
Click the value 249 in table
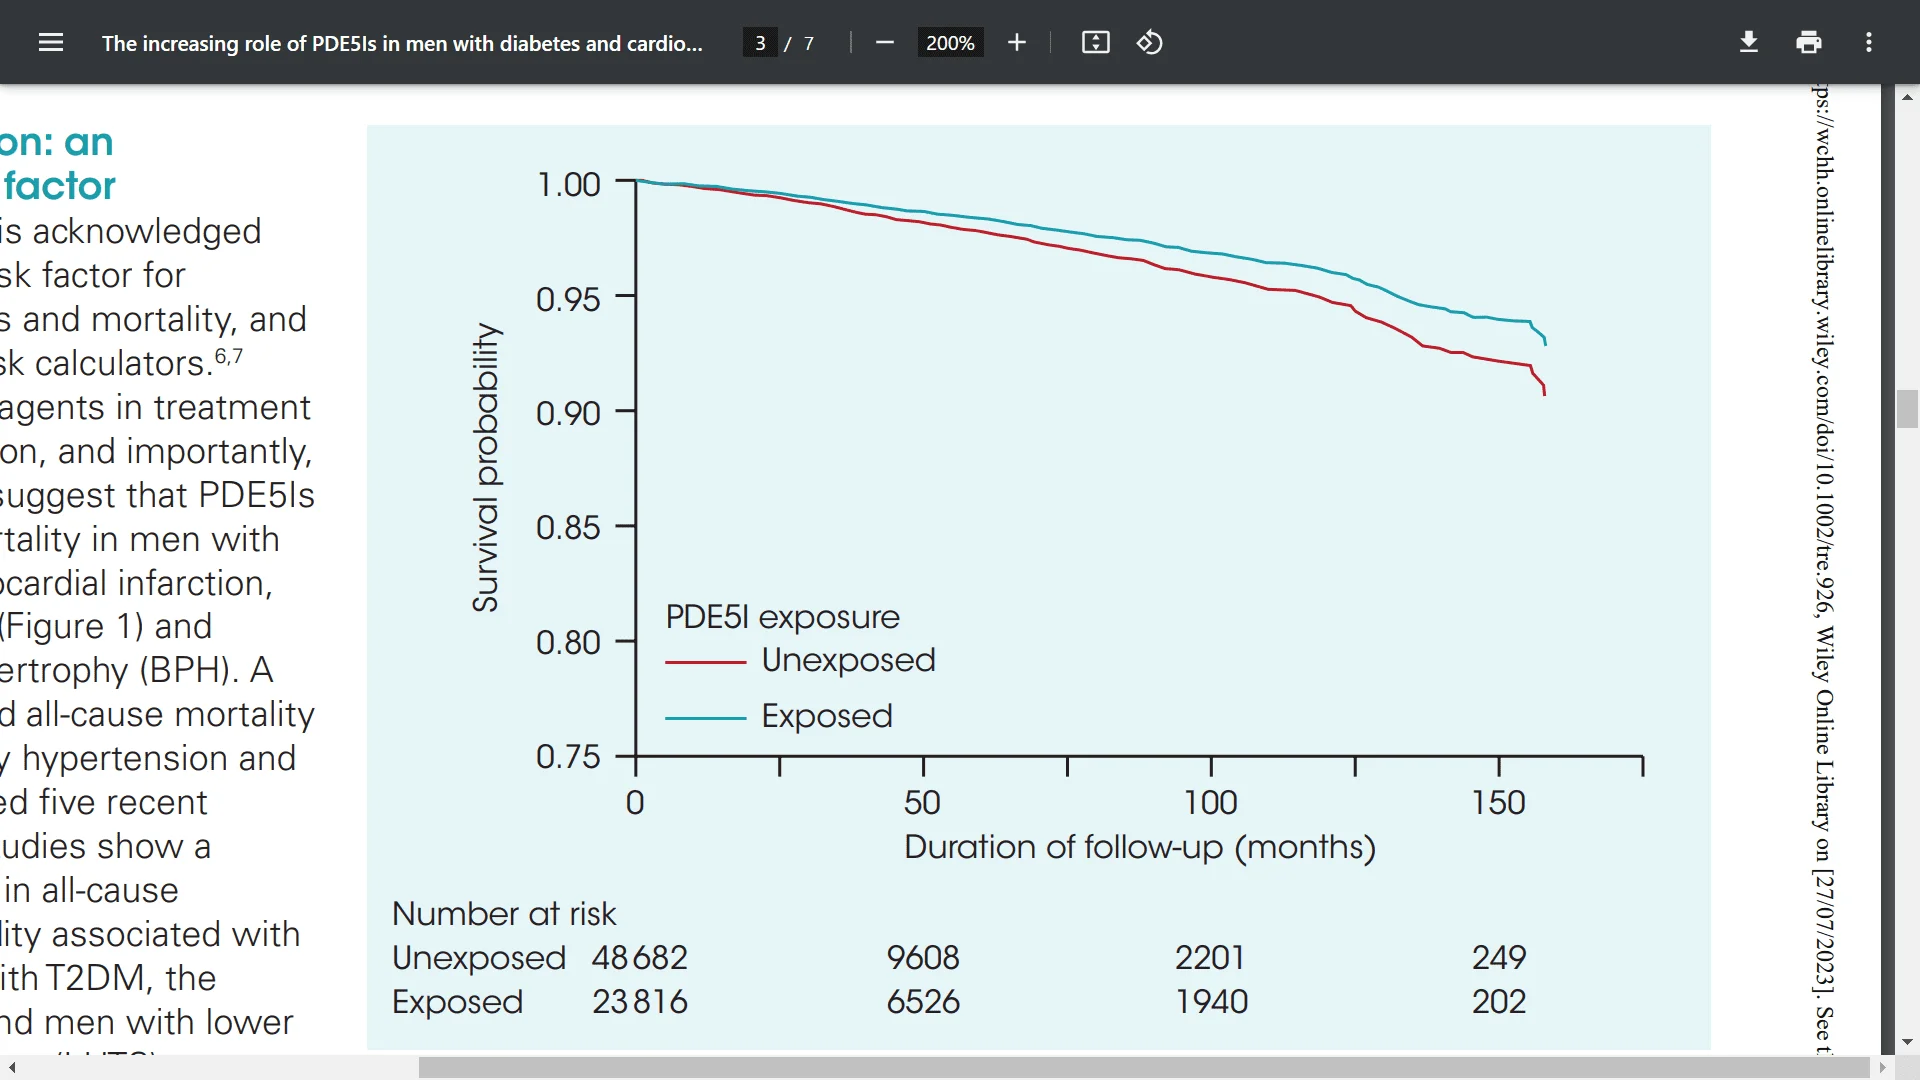(x=1499, y=957)
